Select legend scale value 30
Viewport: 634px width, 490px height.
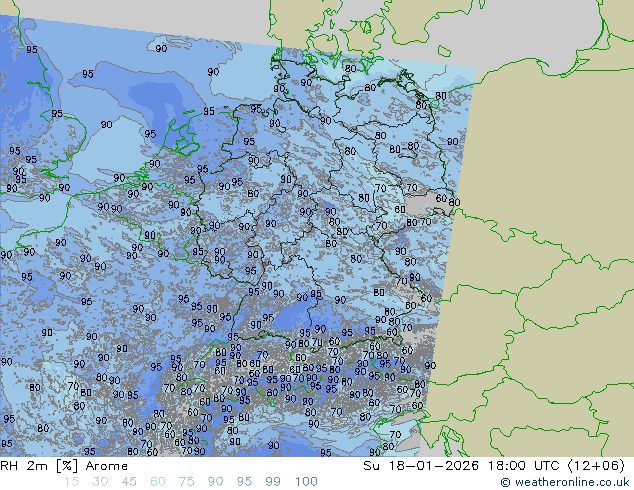tap(100, 482)
